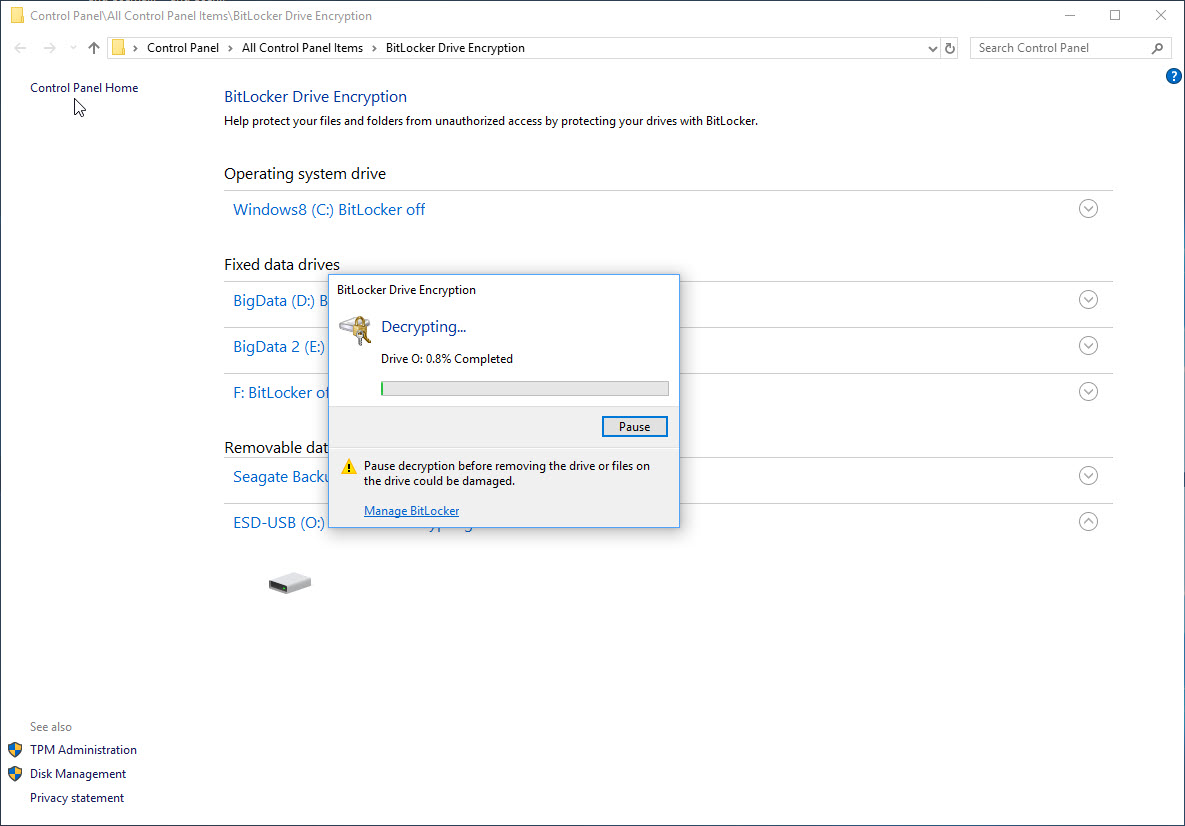Click the Pause decryption button
Viewport: 1185px width, 826px height.
pos(634,426)
